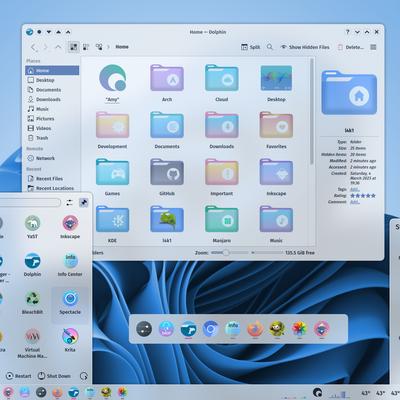Select Desktop in Places sidebar
The width and height of the screenshot is (400, 400).
[x=52, y=80]
